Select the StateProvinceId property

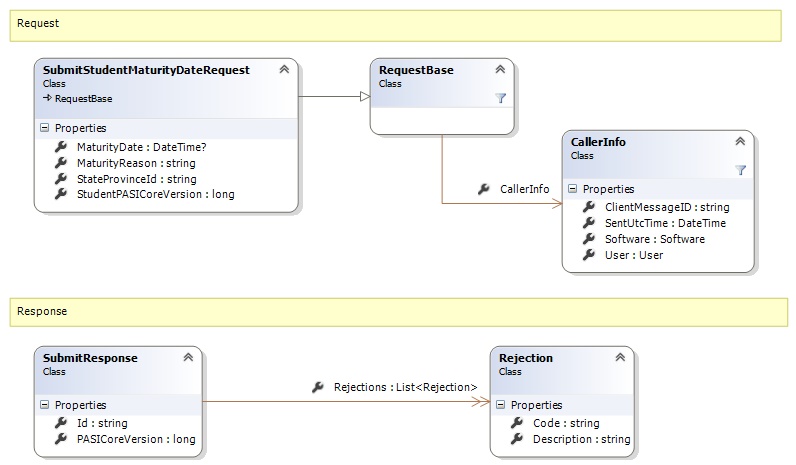tap(136, 179)
